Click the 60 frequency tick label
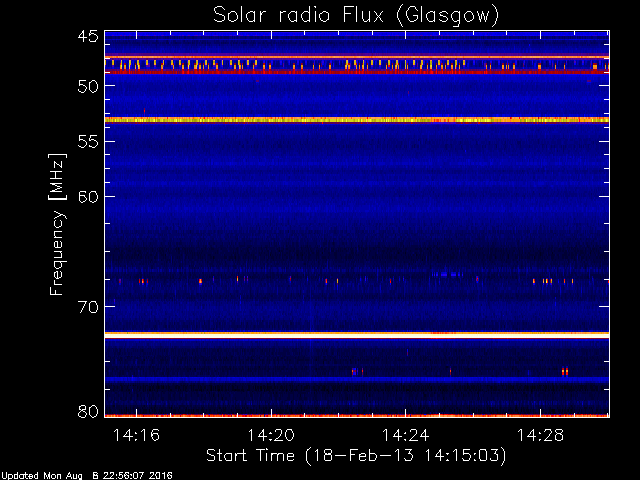The height and width of the screenshot is (480, 640). [88, 197]
